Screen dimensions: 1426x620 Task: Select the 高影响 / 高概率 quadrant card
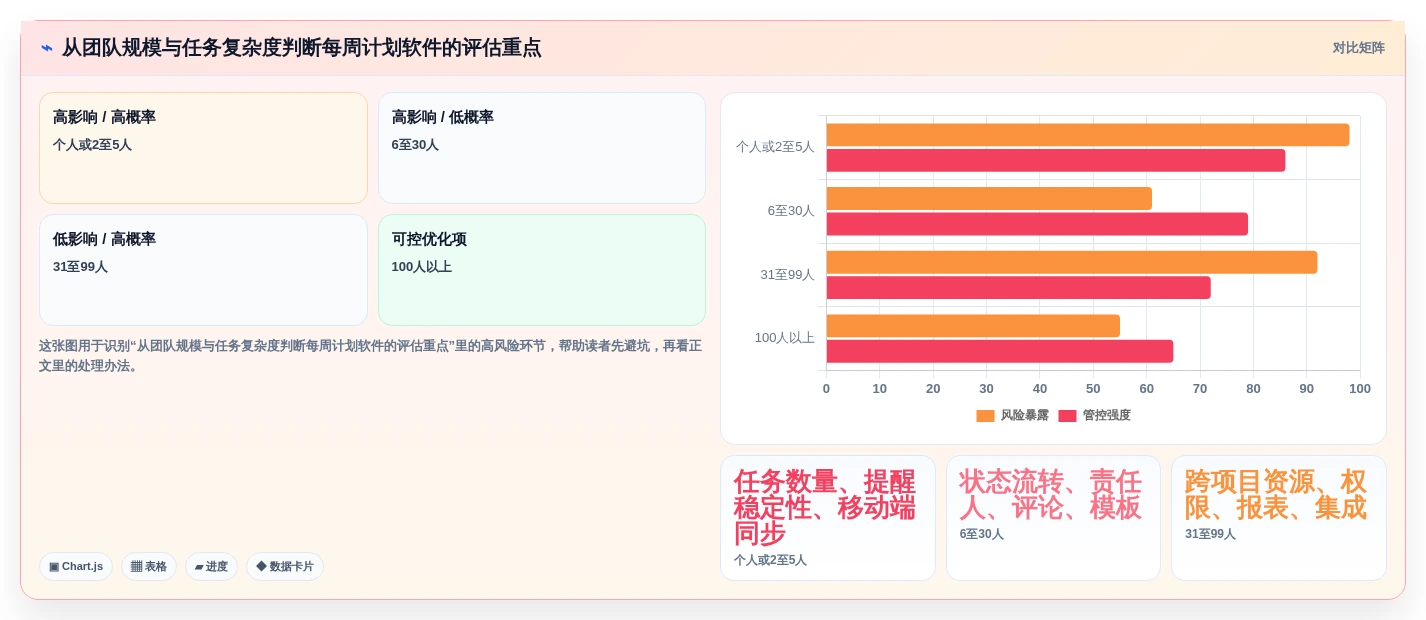[203, 148]
